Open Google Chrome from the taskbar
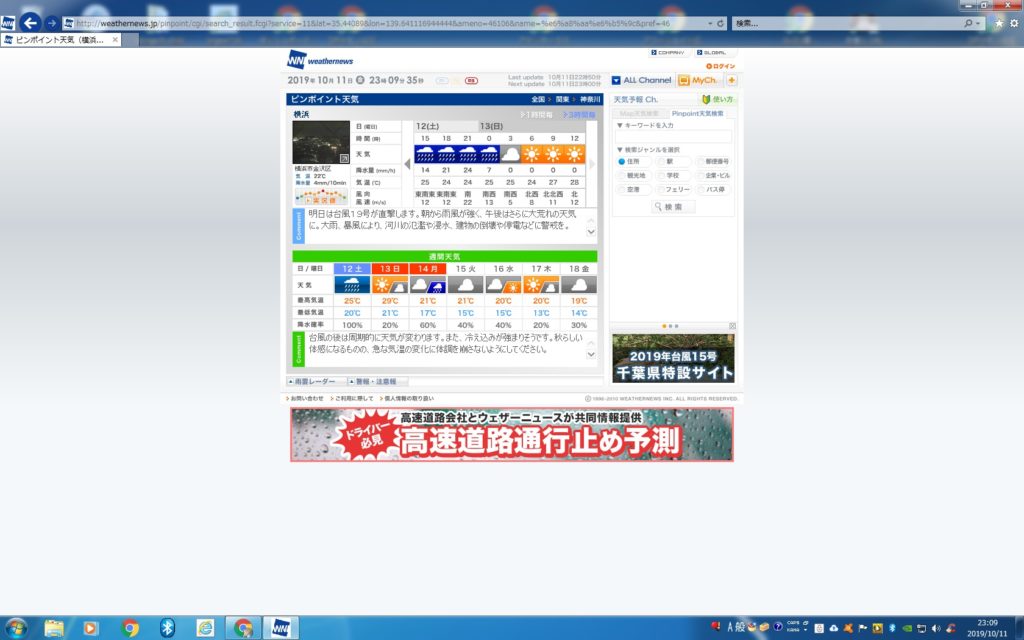This screenshot has width=1024, height=640. tap(130, 628)
